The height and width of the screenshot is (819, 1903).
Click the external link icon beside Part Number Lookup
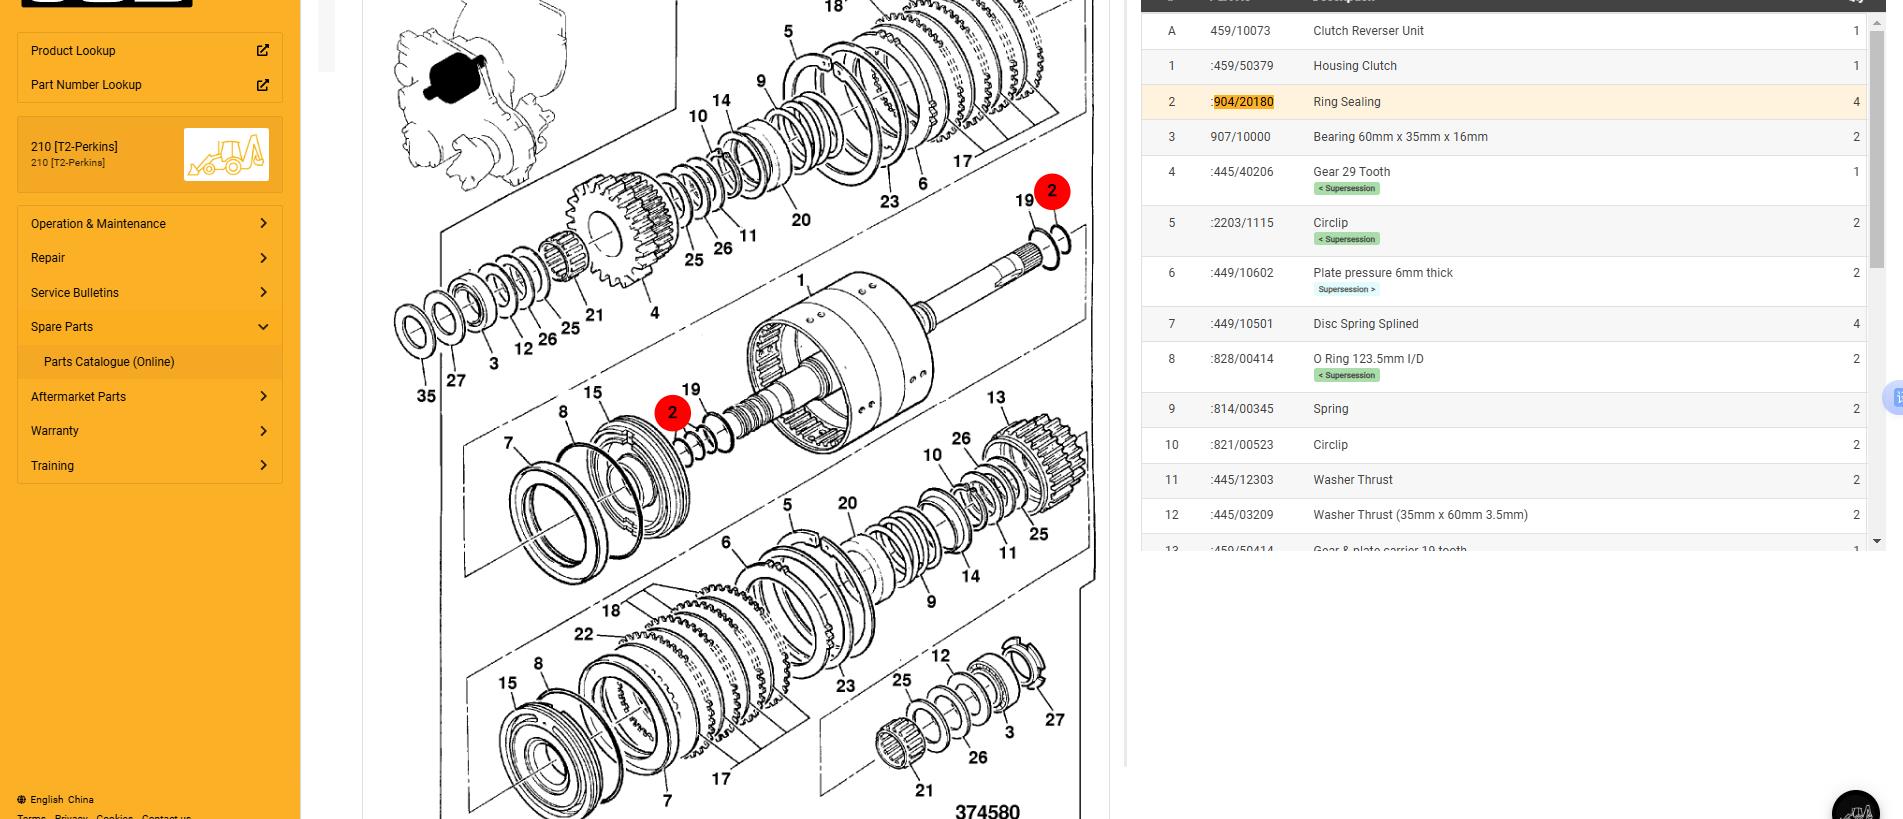tap(262, 85)
